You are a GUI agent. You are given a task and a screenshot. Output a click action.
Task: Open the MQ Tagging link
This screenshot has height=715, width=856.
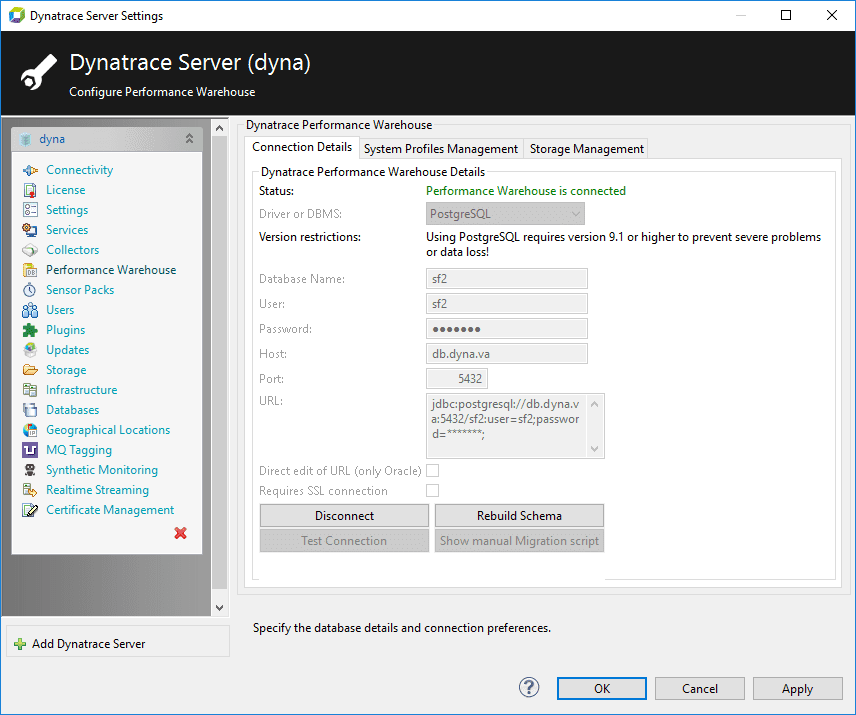pyautogui.click(x=79, y=450)
